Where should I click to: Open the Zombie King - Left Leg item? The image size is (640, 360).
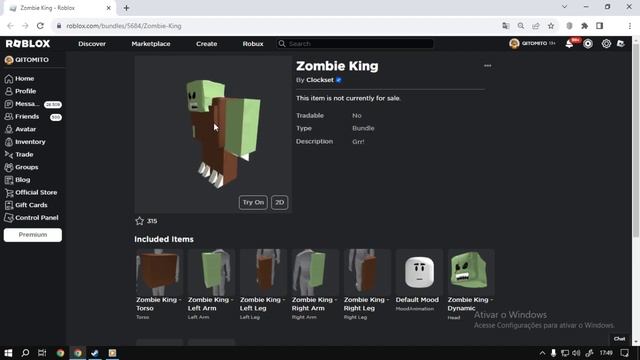click(263, 284)
